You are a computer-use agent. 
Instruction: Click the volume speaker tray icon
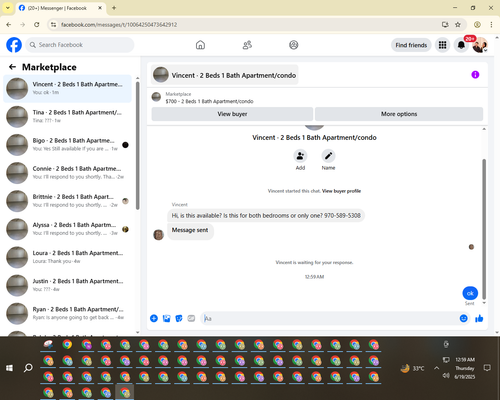446,376
